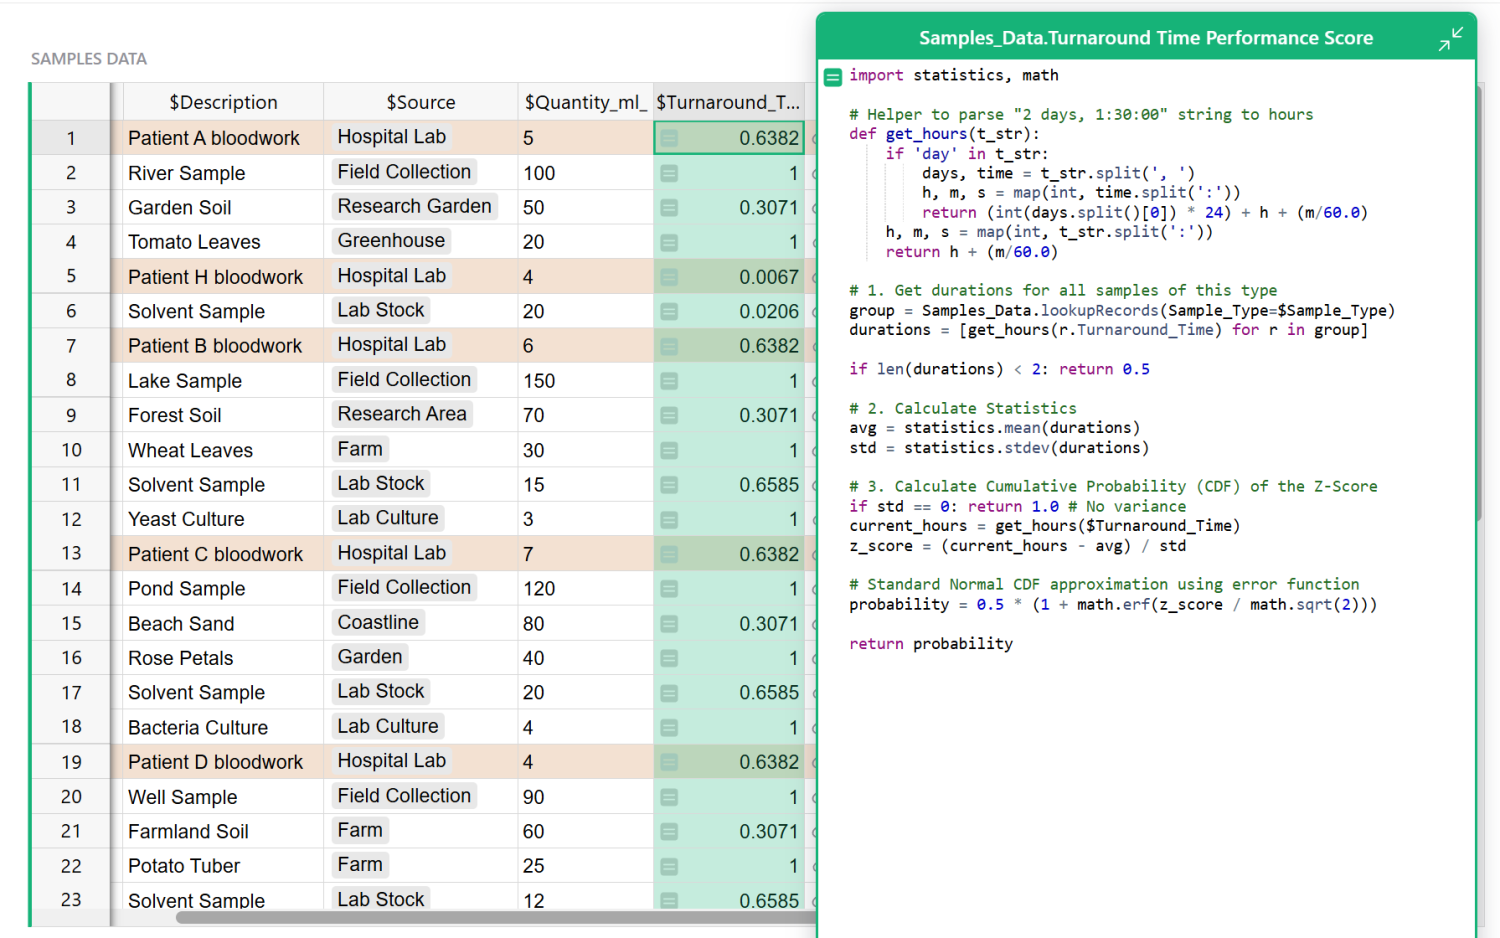Click the formula icon in row 23's turnaround cell
The width and height of the screenshot is (1500, 938).
pyautogui.click(x=668, y=900)
